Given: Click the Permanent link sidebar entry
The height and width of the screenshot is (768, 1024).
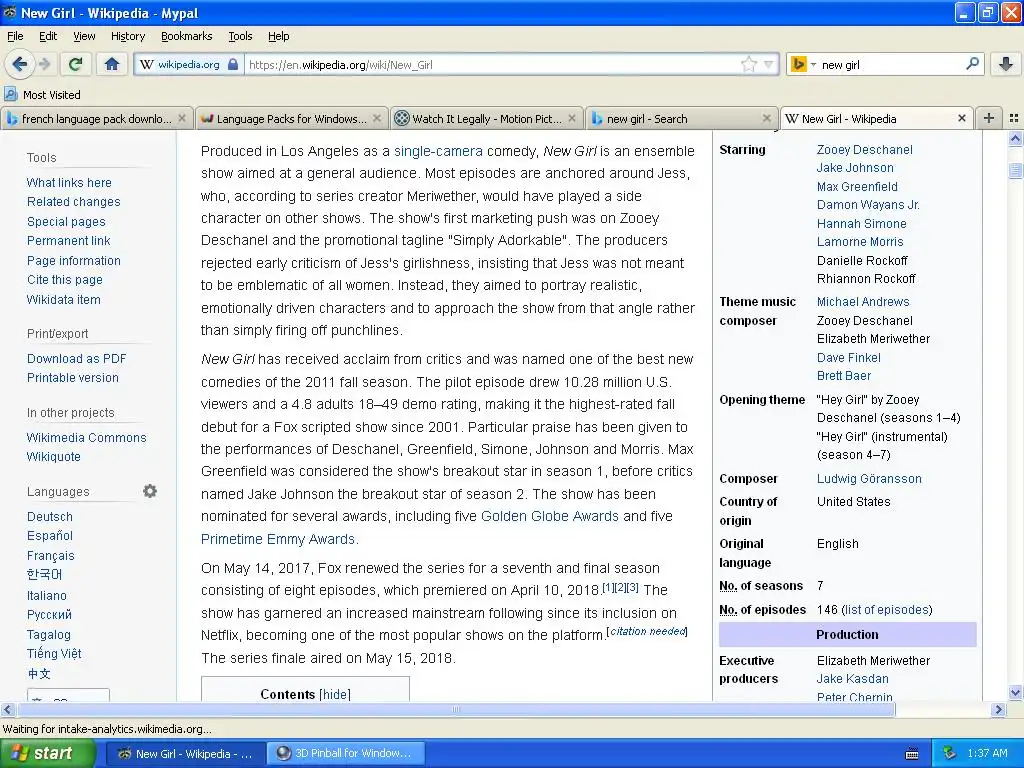Looking at the screenshot, I should click(x=69, y=240).
